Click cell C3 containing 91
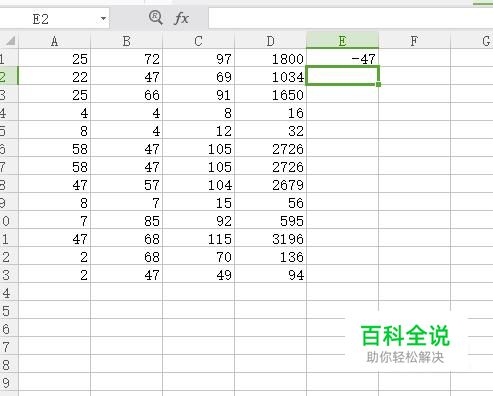Image resolution: width=493 pixels, height=396 pixels. [198, 94]
